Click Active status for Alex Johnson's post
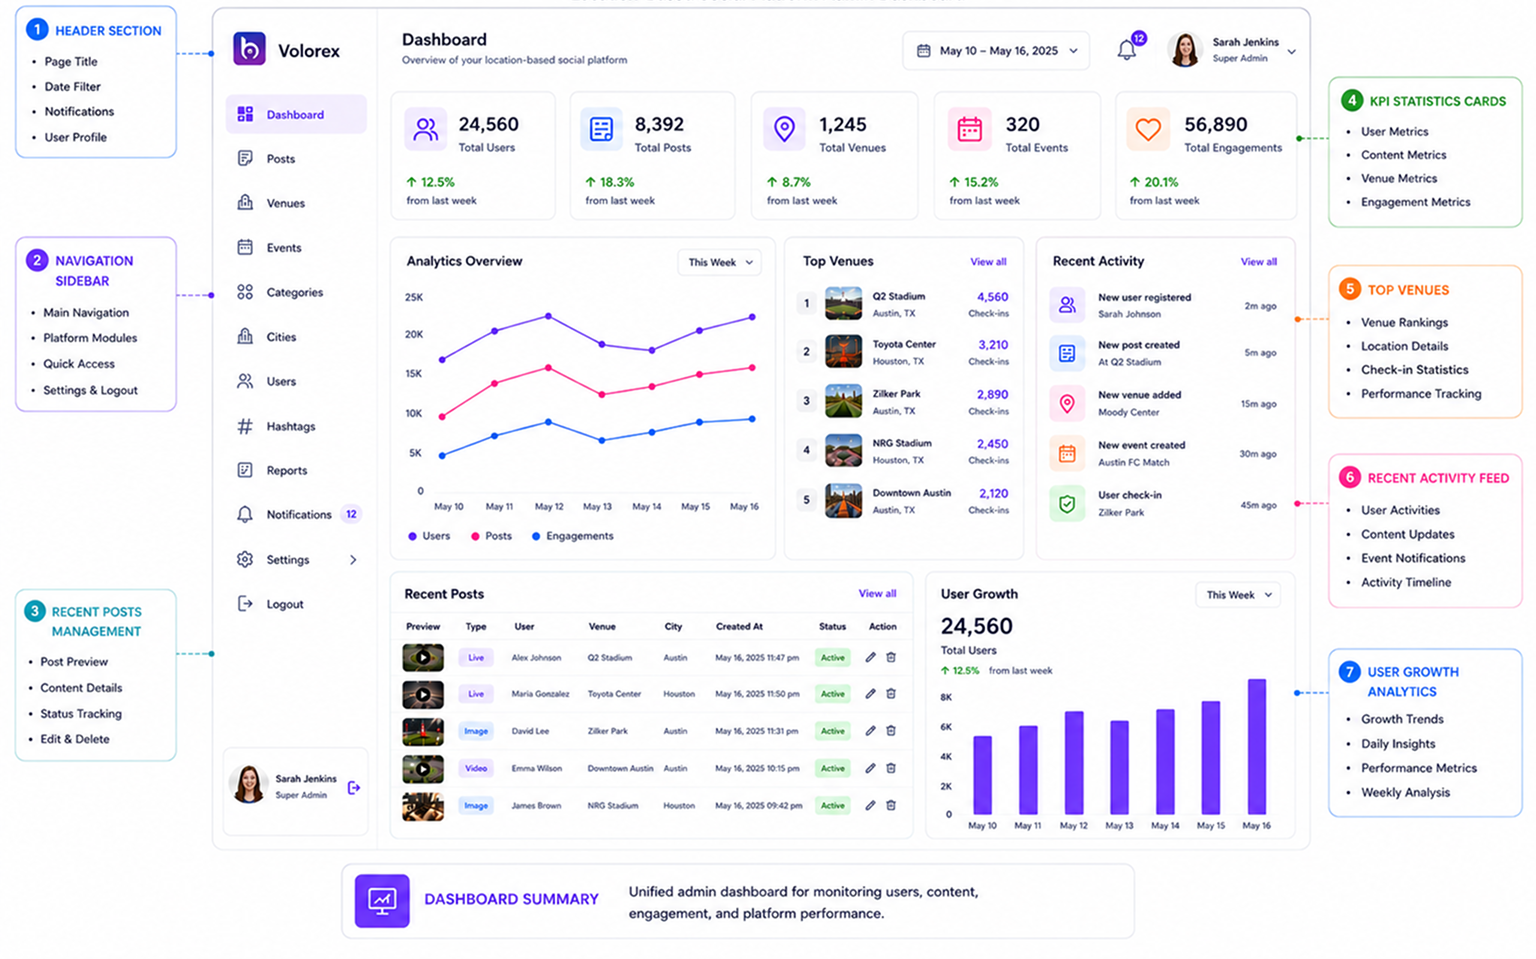The width and height of the screenshot is (1536, 959). coord(833,657)
